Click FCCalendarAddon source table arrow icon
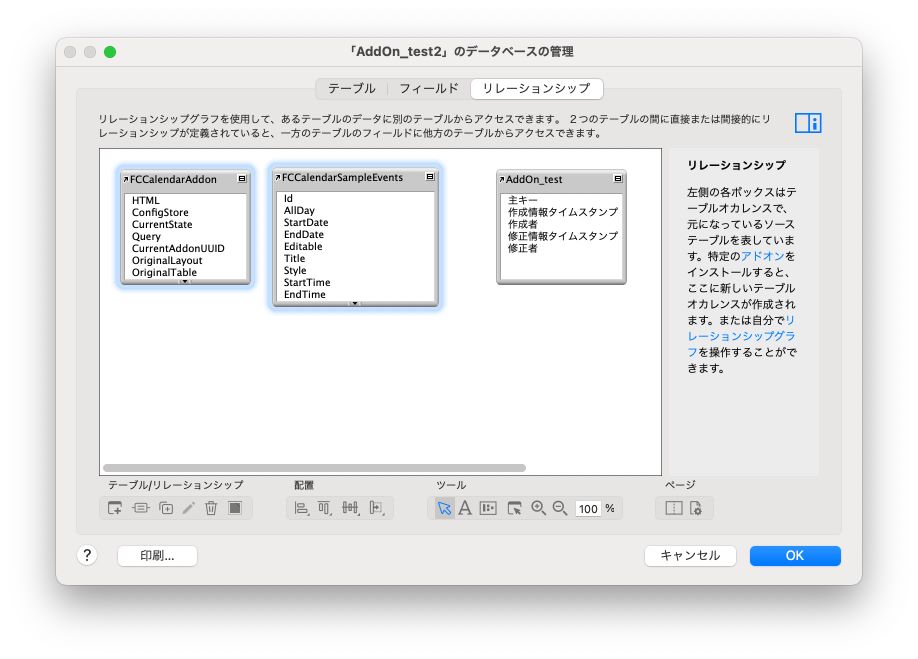Screen dimensions: 918x659 pyautogui.click(x=126, y=179)
